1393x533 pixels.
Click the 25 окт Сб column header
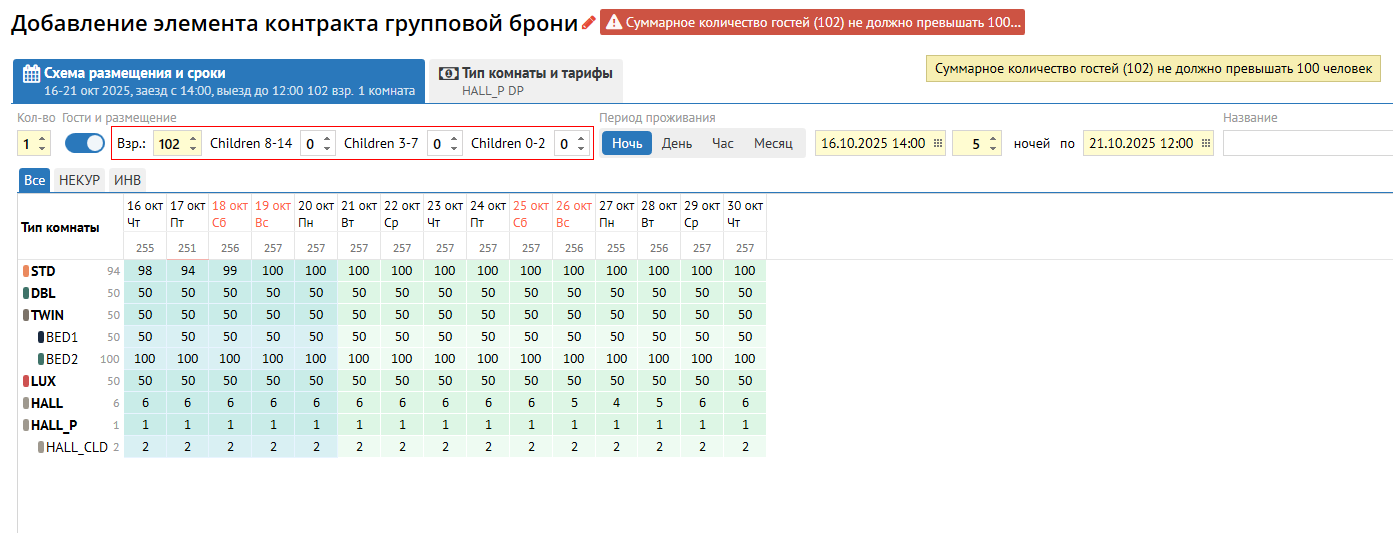(531, 214)
